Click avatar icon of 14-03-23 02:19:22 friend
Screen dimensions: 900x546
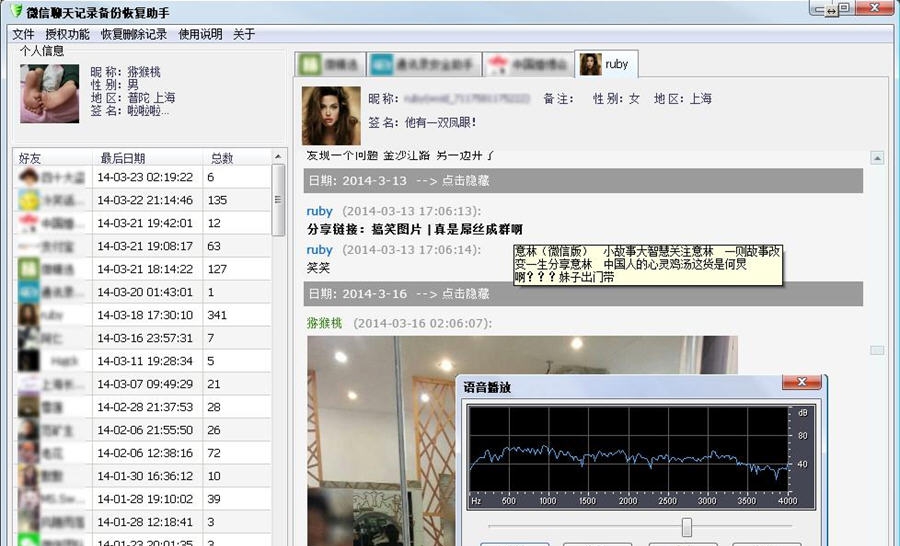pos(28,177)
